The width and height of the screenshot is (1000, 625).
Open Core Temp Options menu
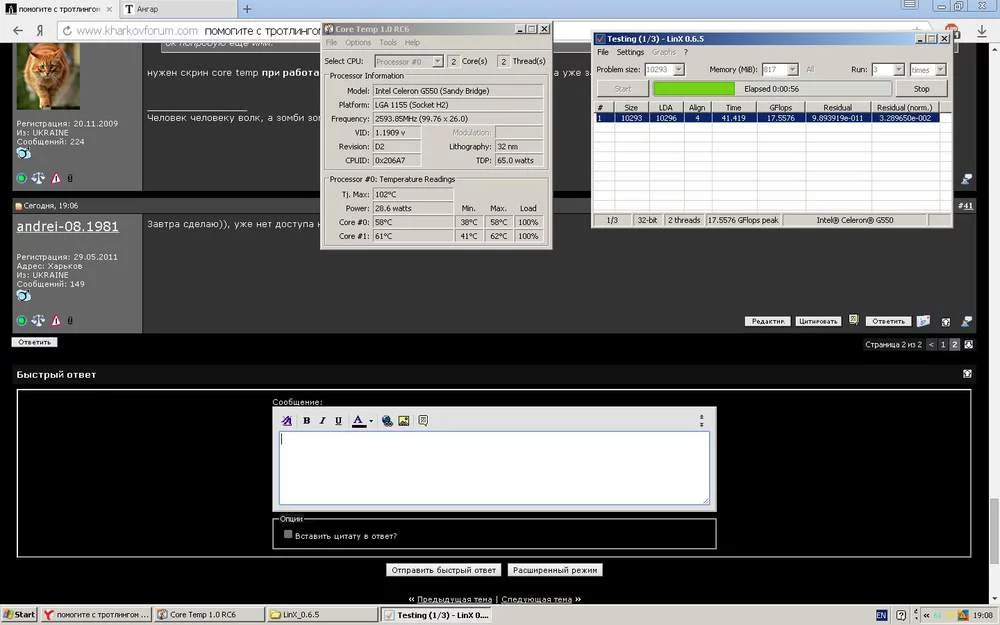pos(358,43)
